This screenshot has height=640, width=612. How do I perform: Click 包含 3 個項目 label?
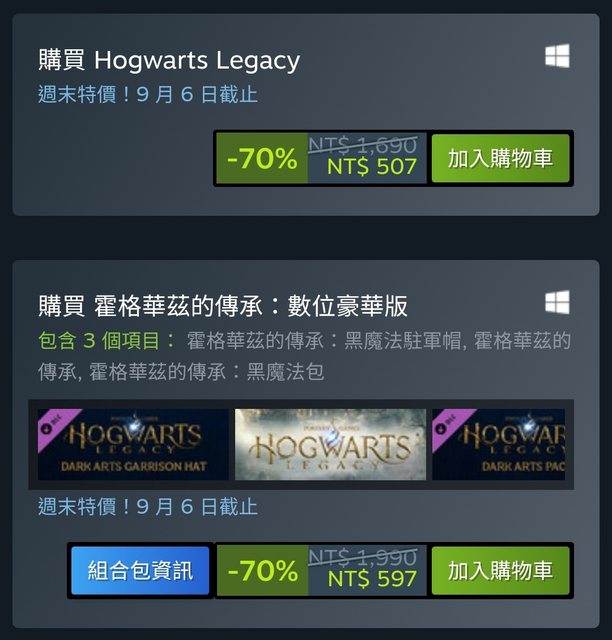click(106, 341)
